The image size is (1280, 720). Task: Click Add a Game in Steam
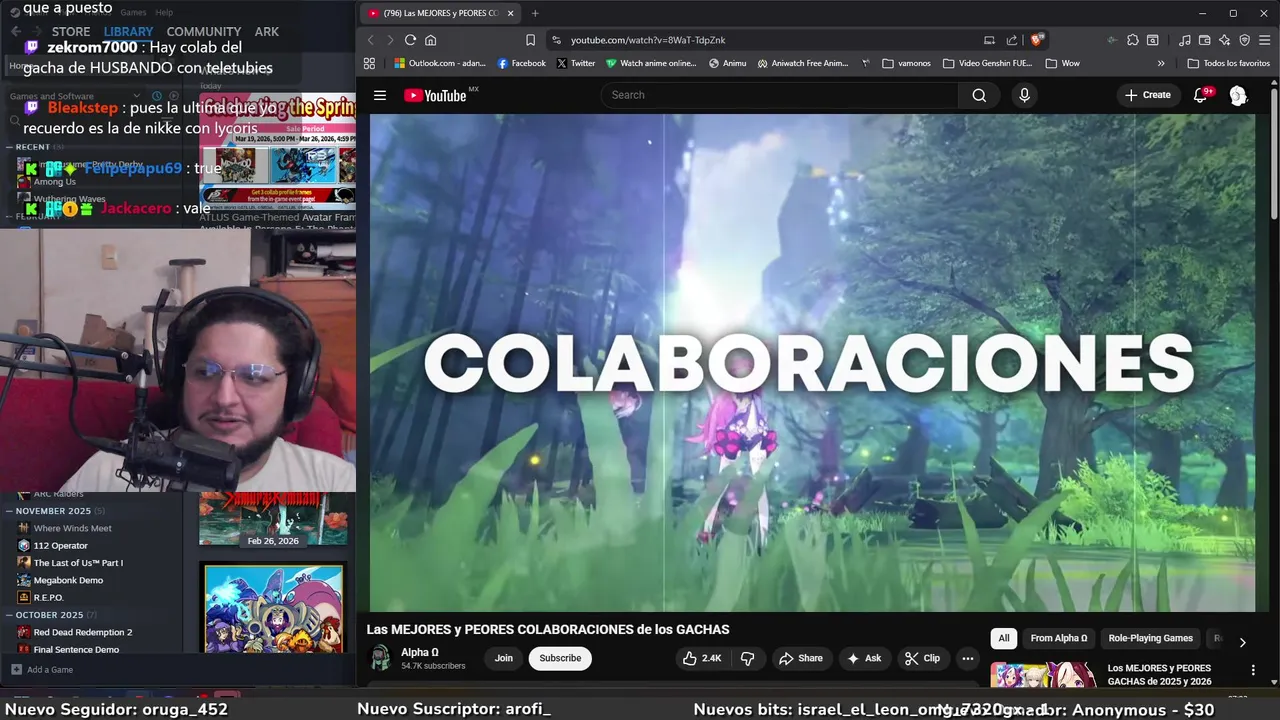tap(42, 670)
